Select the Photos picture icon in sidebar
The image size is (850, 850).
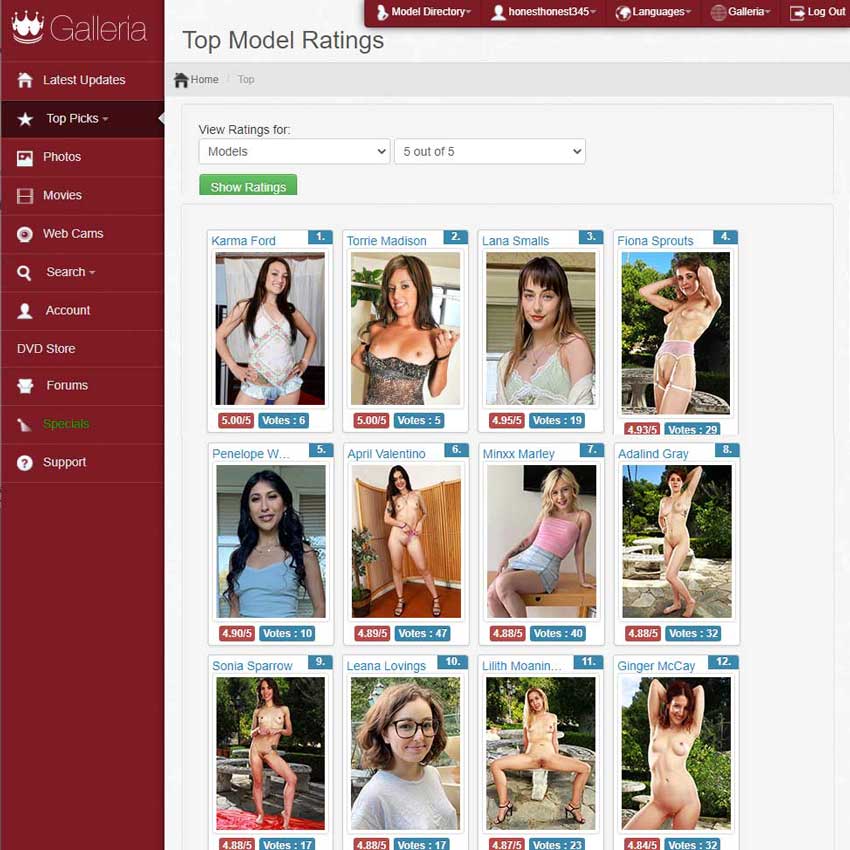[25, 158]
